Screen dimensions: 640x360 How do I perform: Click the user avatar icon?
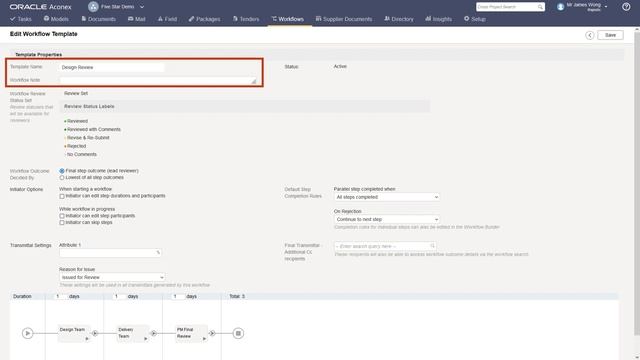(561, 7)
